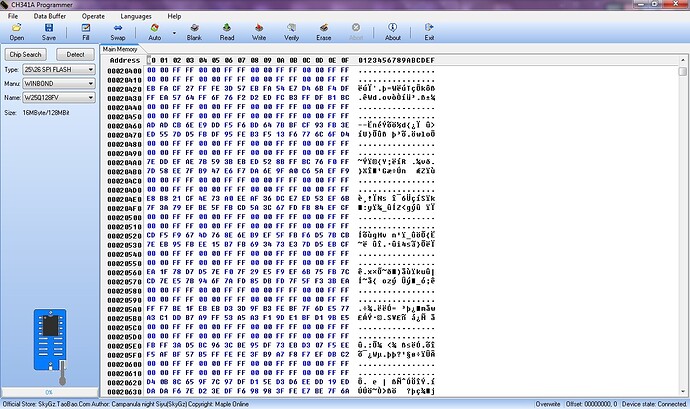Open the Data Buffer menu

pos(48,17)
